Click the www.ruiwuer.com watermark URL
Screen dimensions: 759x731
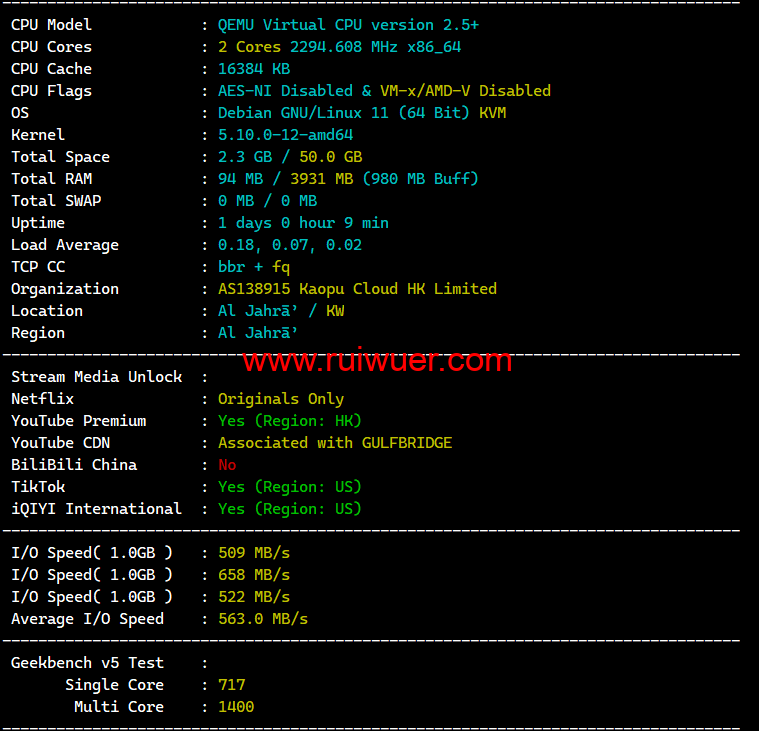[x=377, y=359]
